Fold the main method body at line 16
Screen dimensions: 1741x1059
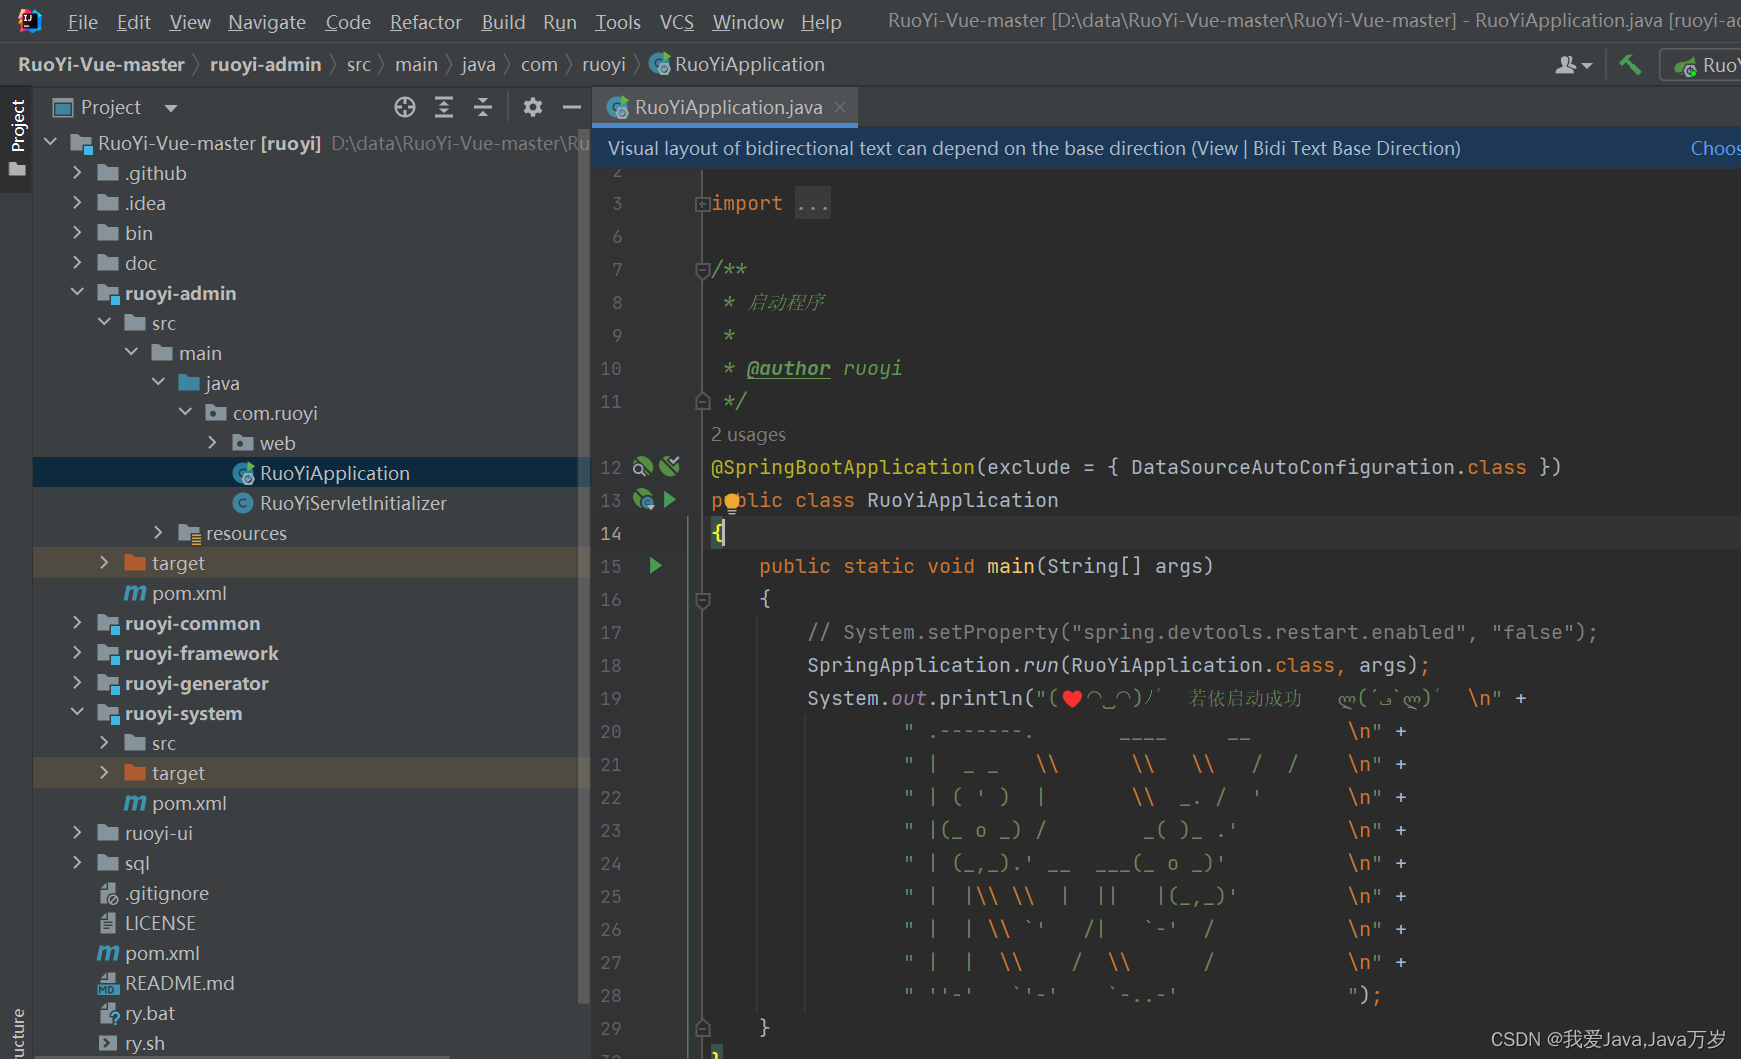point(702,599)
